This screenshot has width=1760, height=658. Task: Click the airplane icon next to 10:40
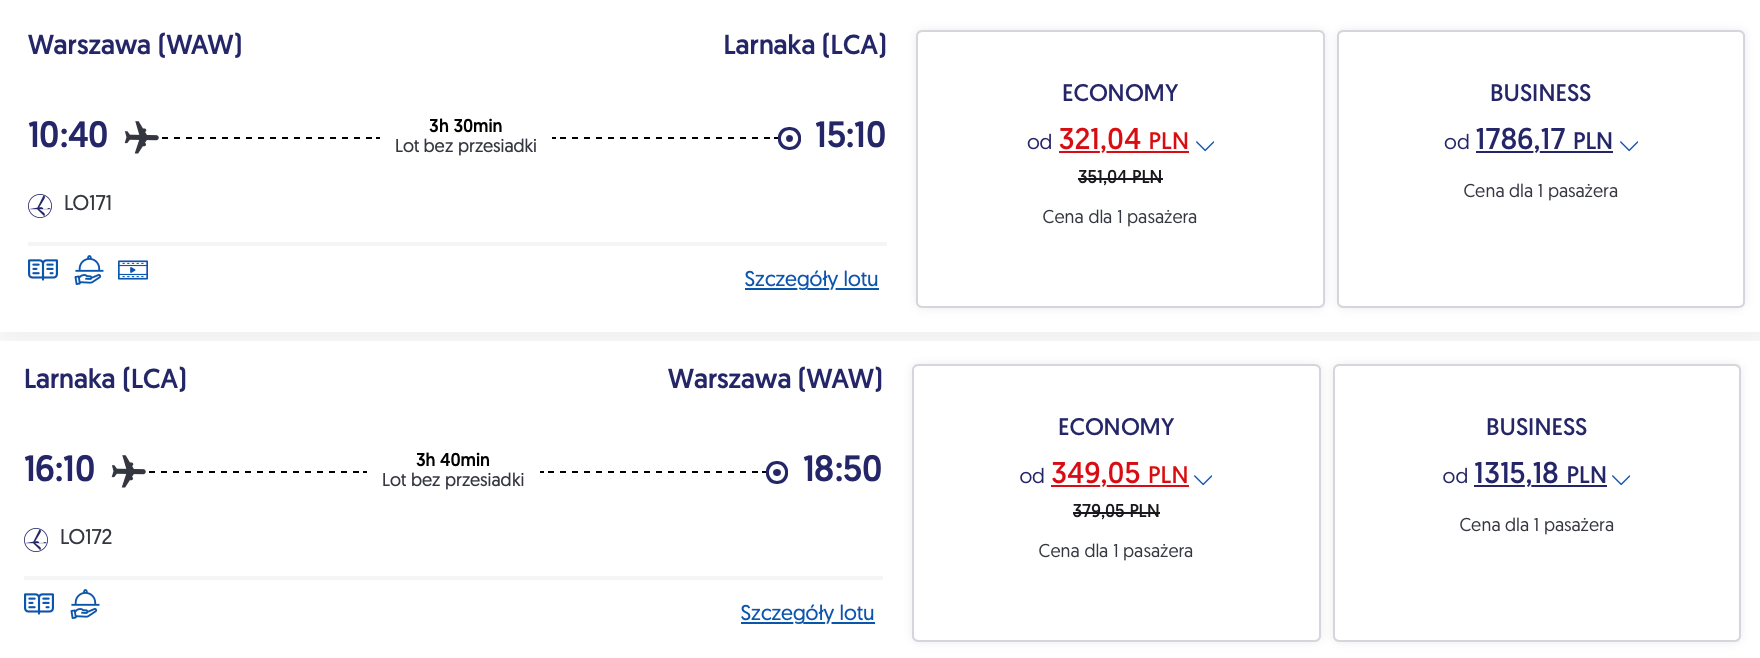[141, 137]
